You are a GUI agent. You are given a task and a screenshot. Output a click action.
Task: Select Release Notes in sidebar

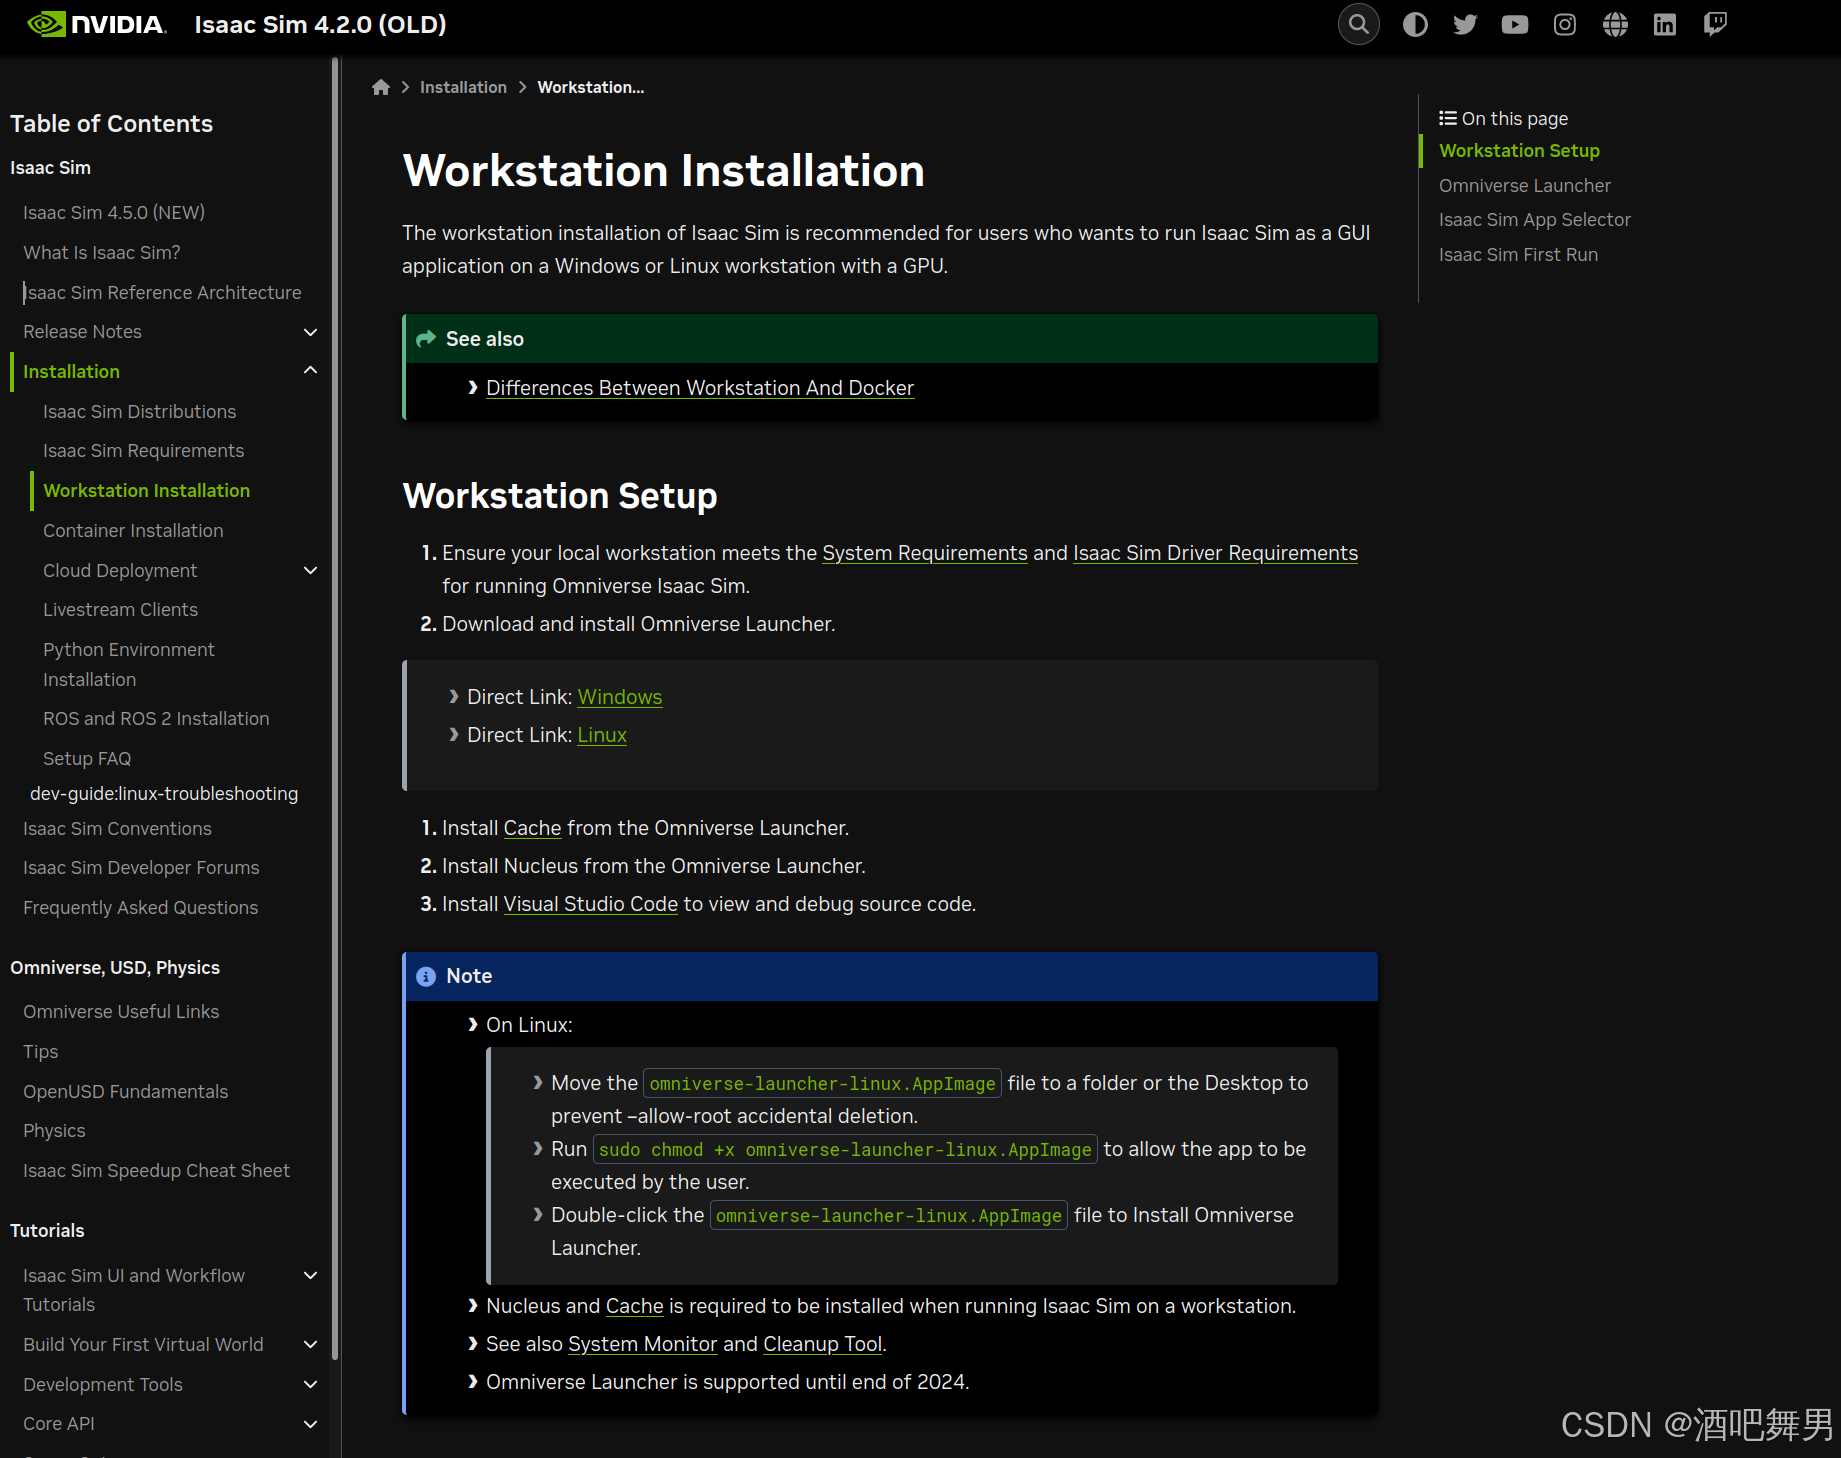point(82,331)
